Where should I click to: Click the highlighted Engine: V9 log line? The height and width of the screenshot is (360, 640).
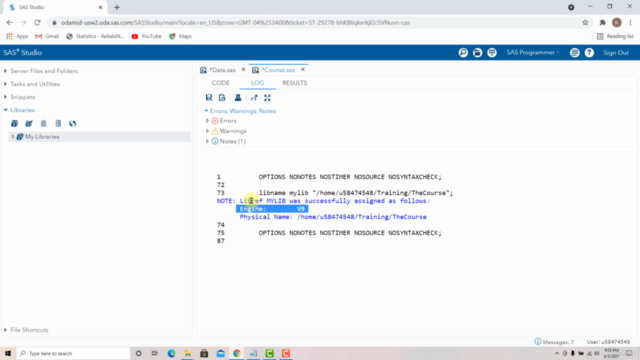(x=272, y=209)
